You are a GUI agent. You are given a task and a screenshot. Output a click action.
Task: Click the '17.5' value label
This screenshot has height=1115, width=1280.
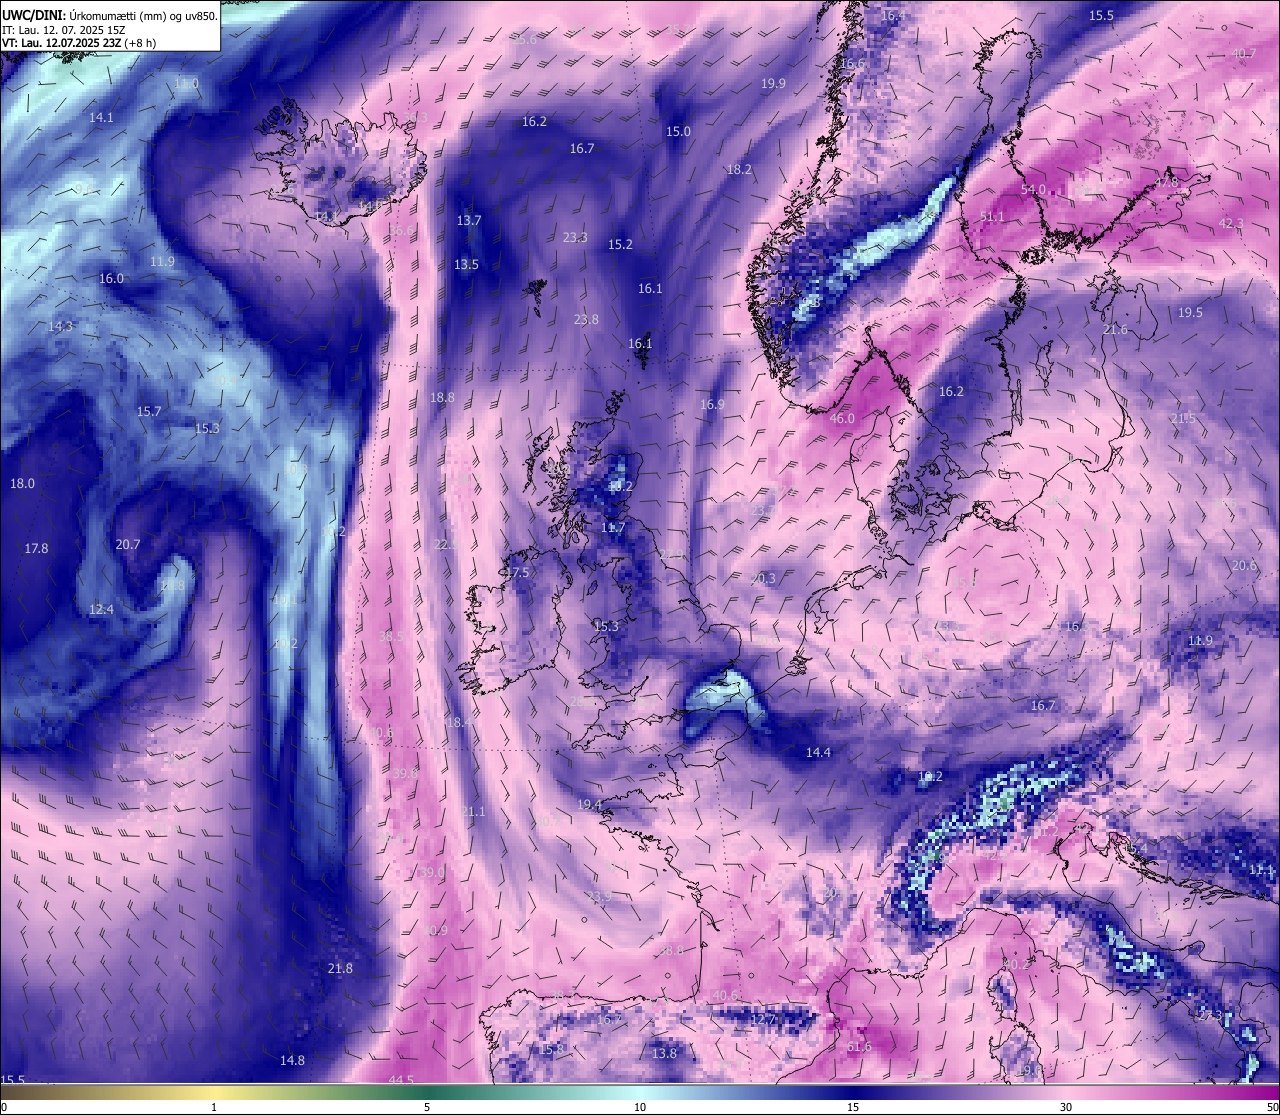[517, 573]
